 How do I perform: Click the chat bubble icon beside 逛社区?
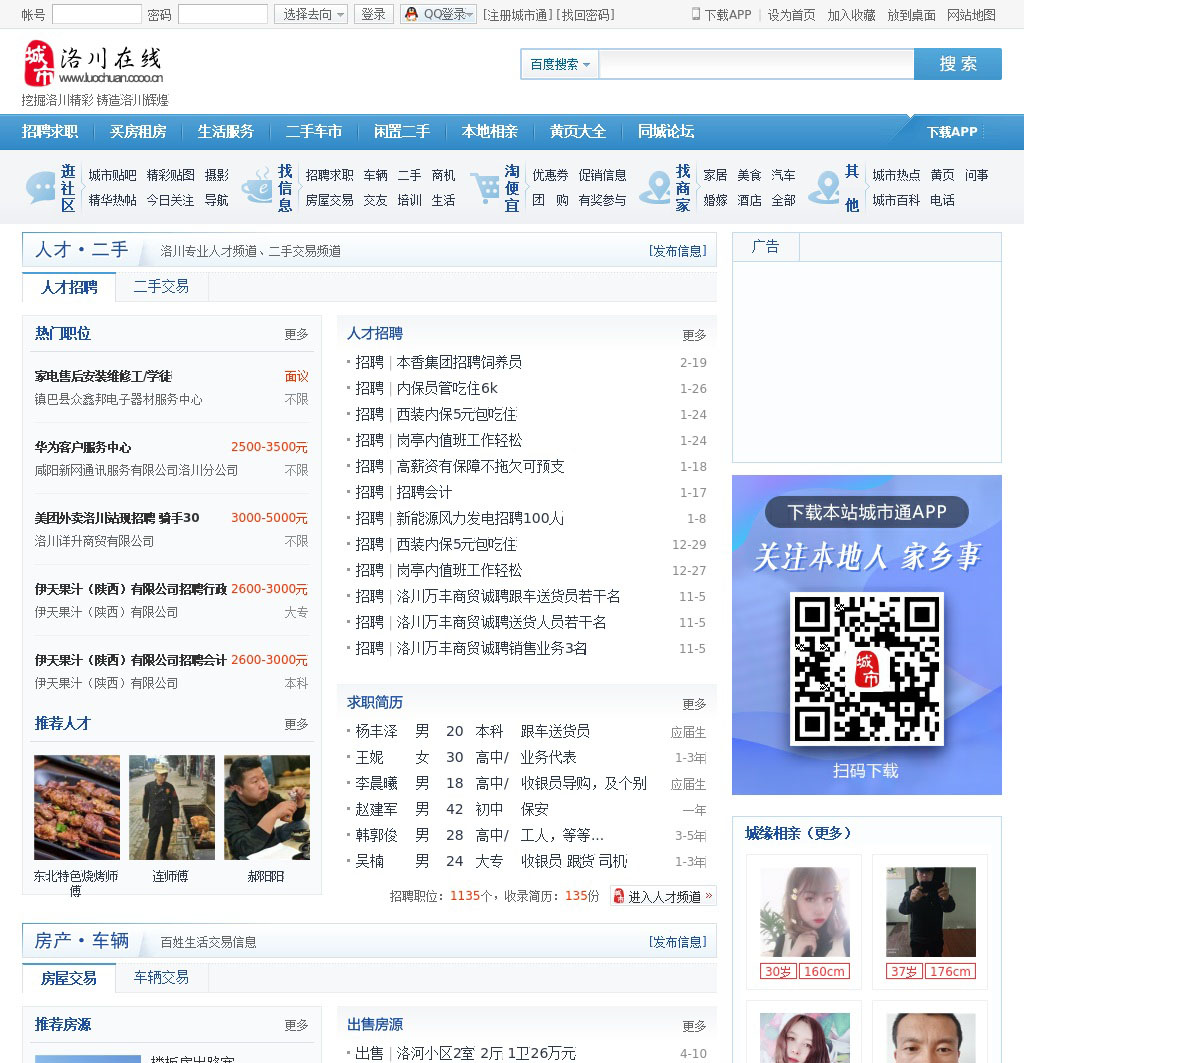[x=41, y=187]
